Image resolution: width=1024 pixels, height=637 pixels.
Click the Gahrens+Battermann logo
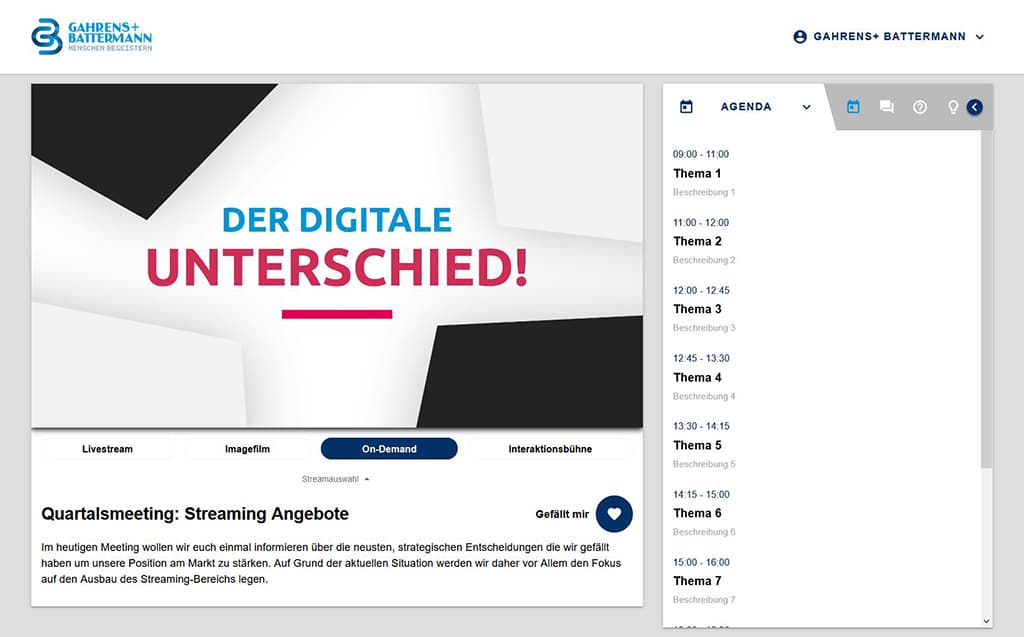pyautogui.click(x=91, y=36)
